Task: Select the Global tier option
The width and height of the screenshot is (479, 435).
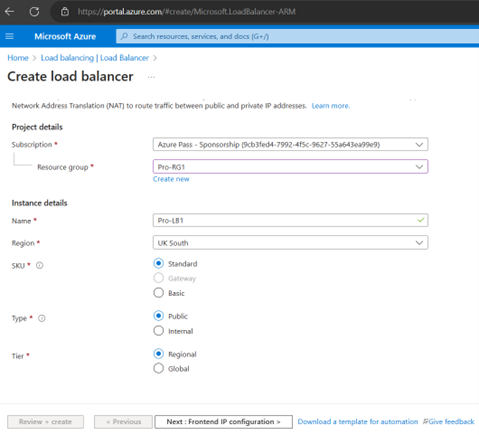Action: pos(159,368)
